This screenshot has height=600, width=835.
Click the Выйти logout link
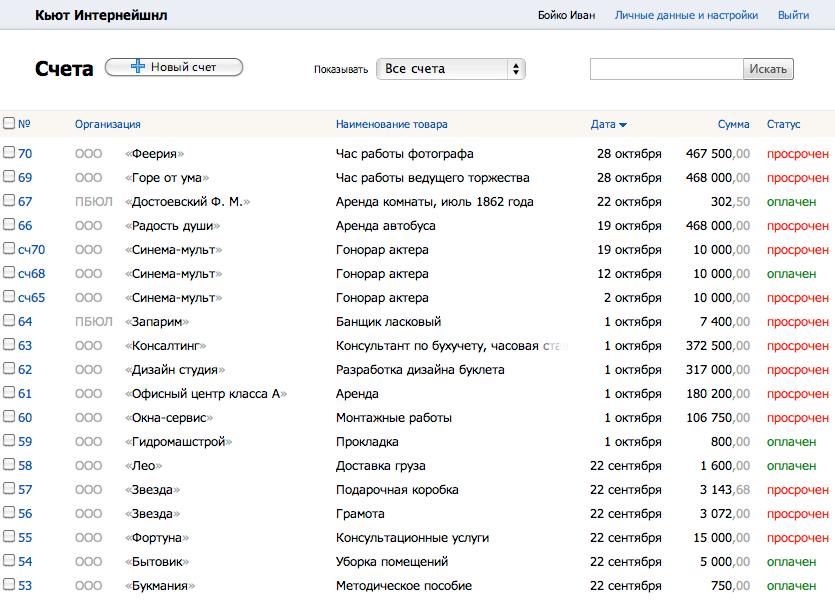point(793,15)
